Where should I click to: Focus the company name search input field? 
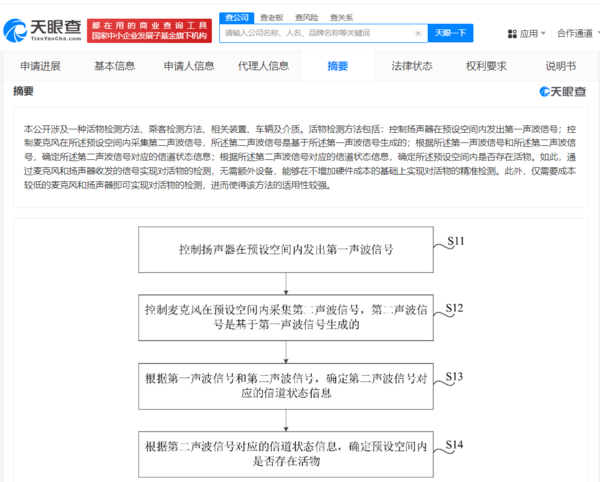(315, 33)
